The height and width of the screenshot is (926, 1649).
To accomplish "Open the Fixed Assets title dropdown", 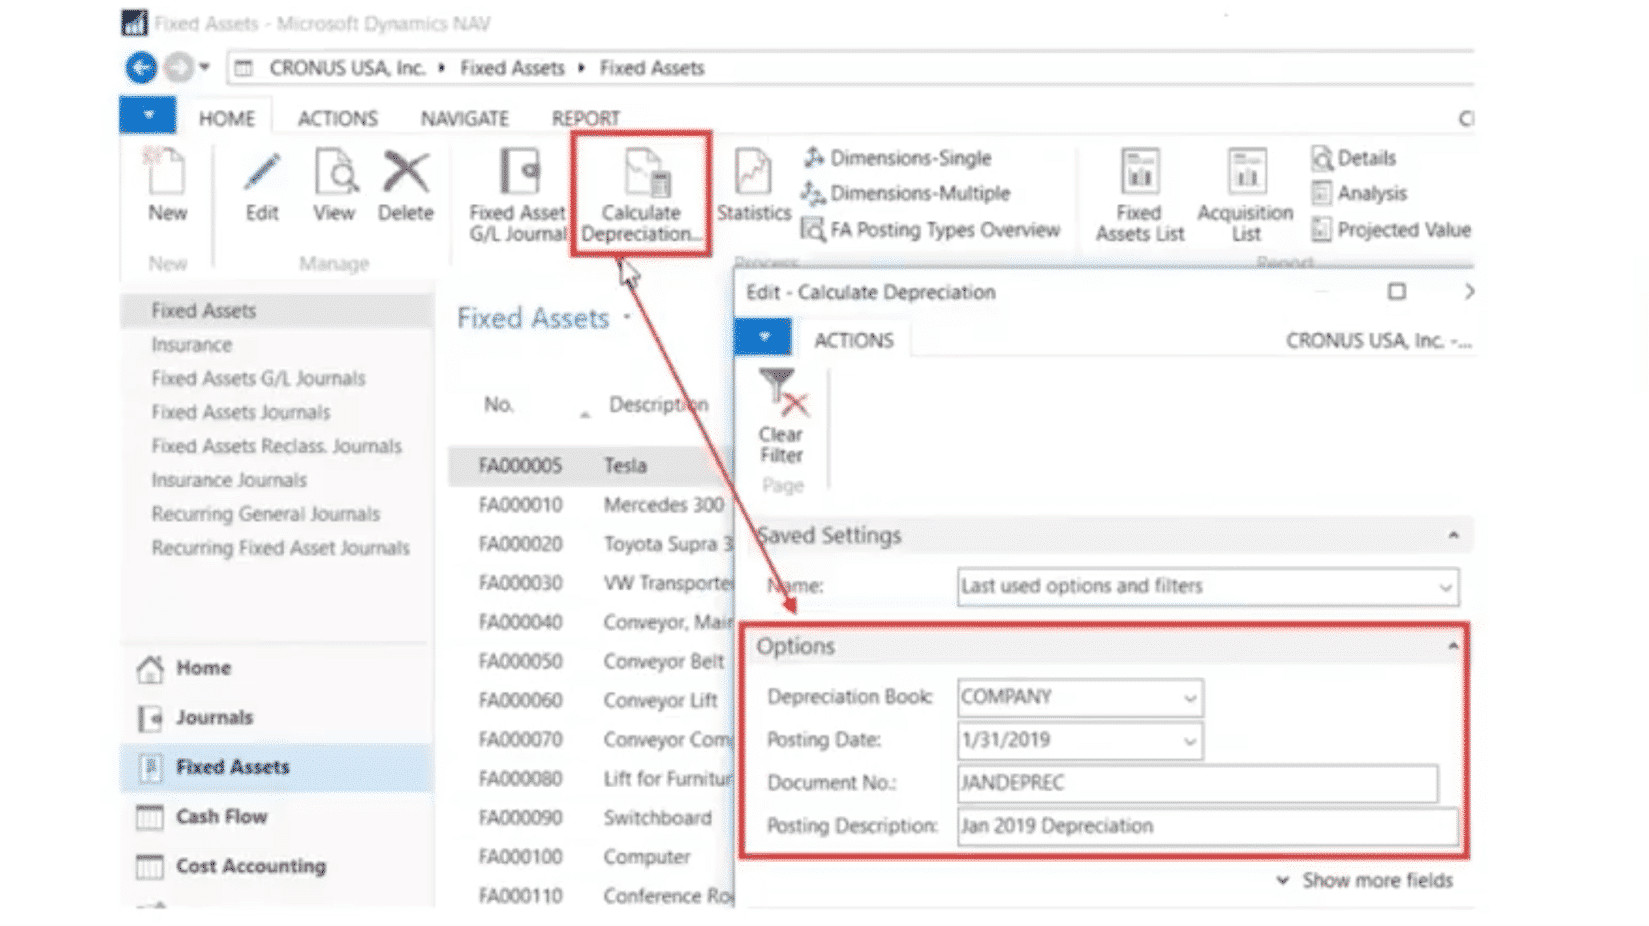I will click(627, 317).
